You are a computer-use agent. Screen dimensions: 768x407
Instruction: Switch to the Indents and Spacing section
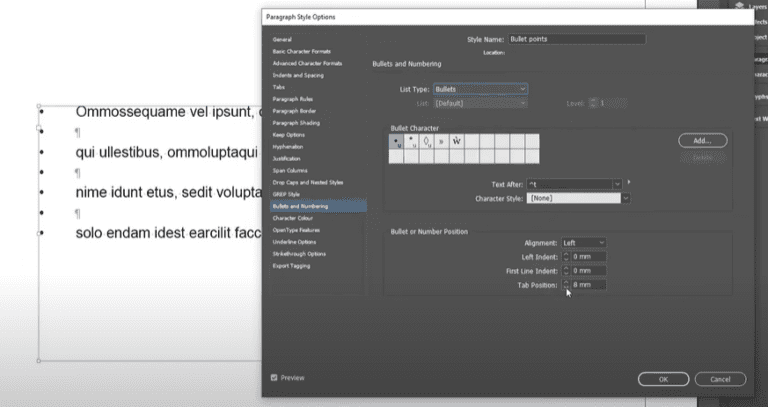296,75
